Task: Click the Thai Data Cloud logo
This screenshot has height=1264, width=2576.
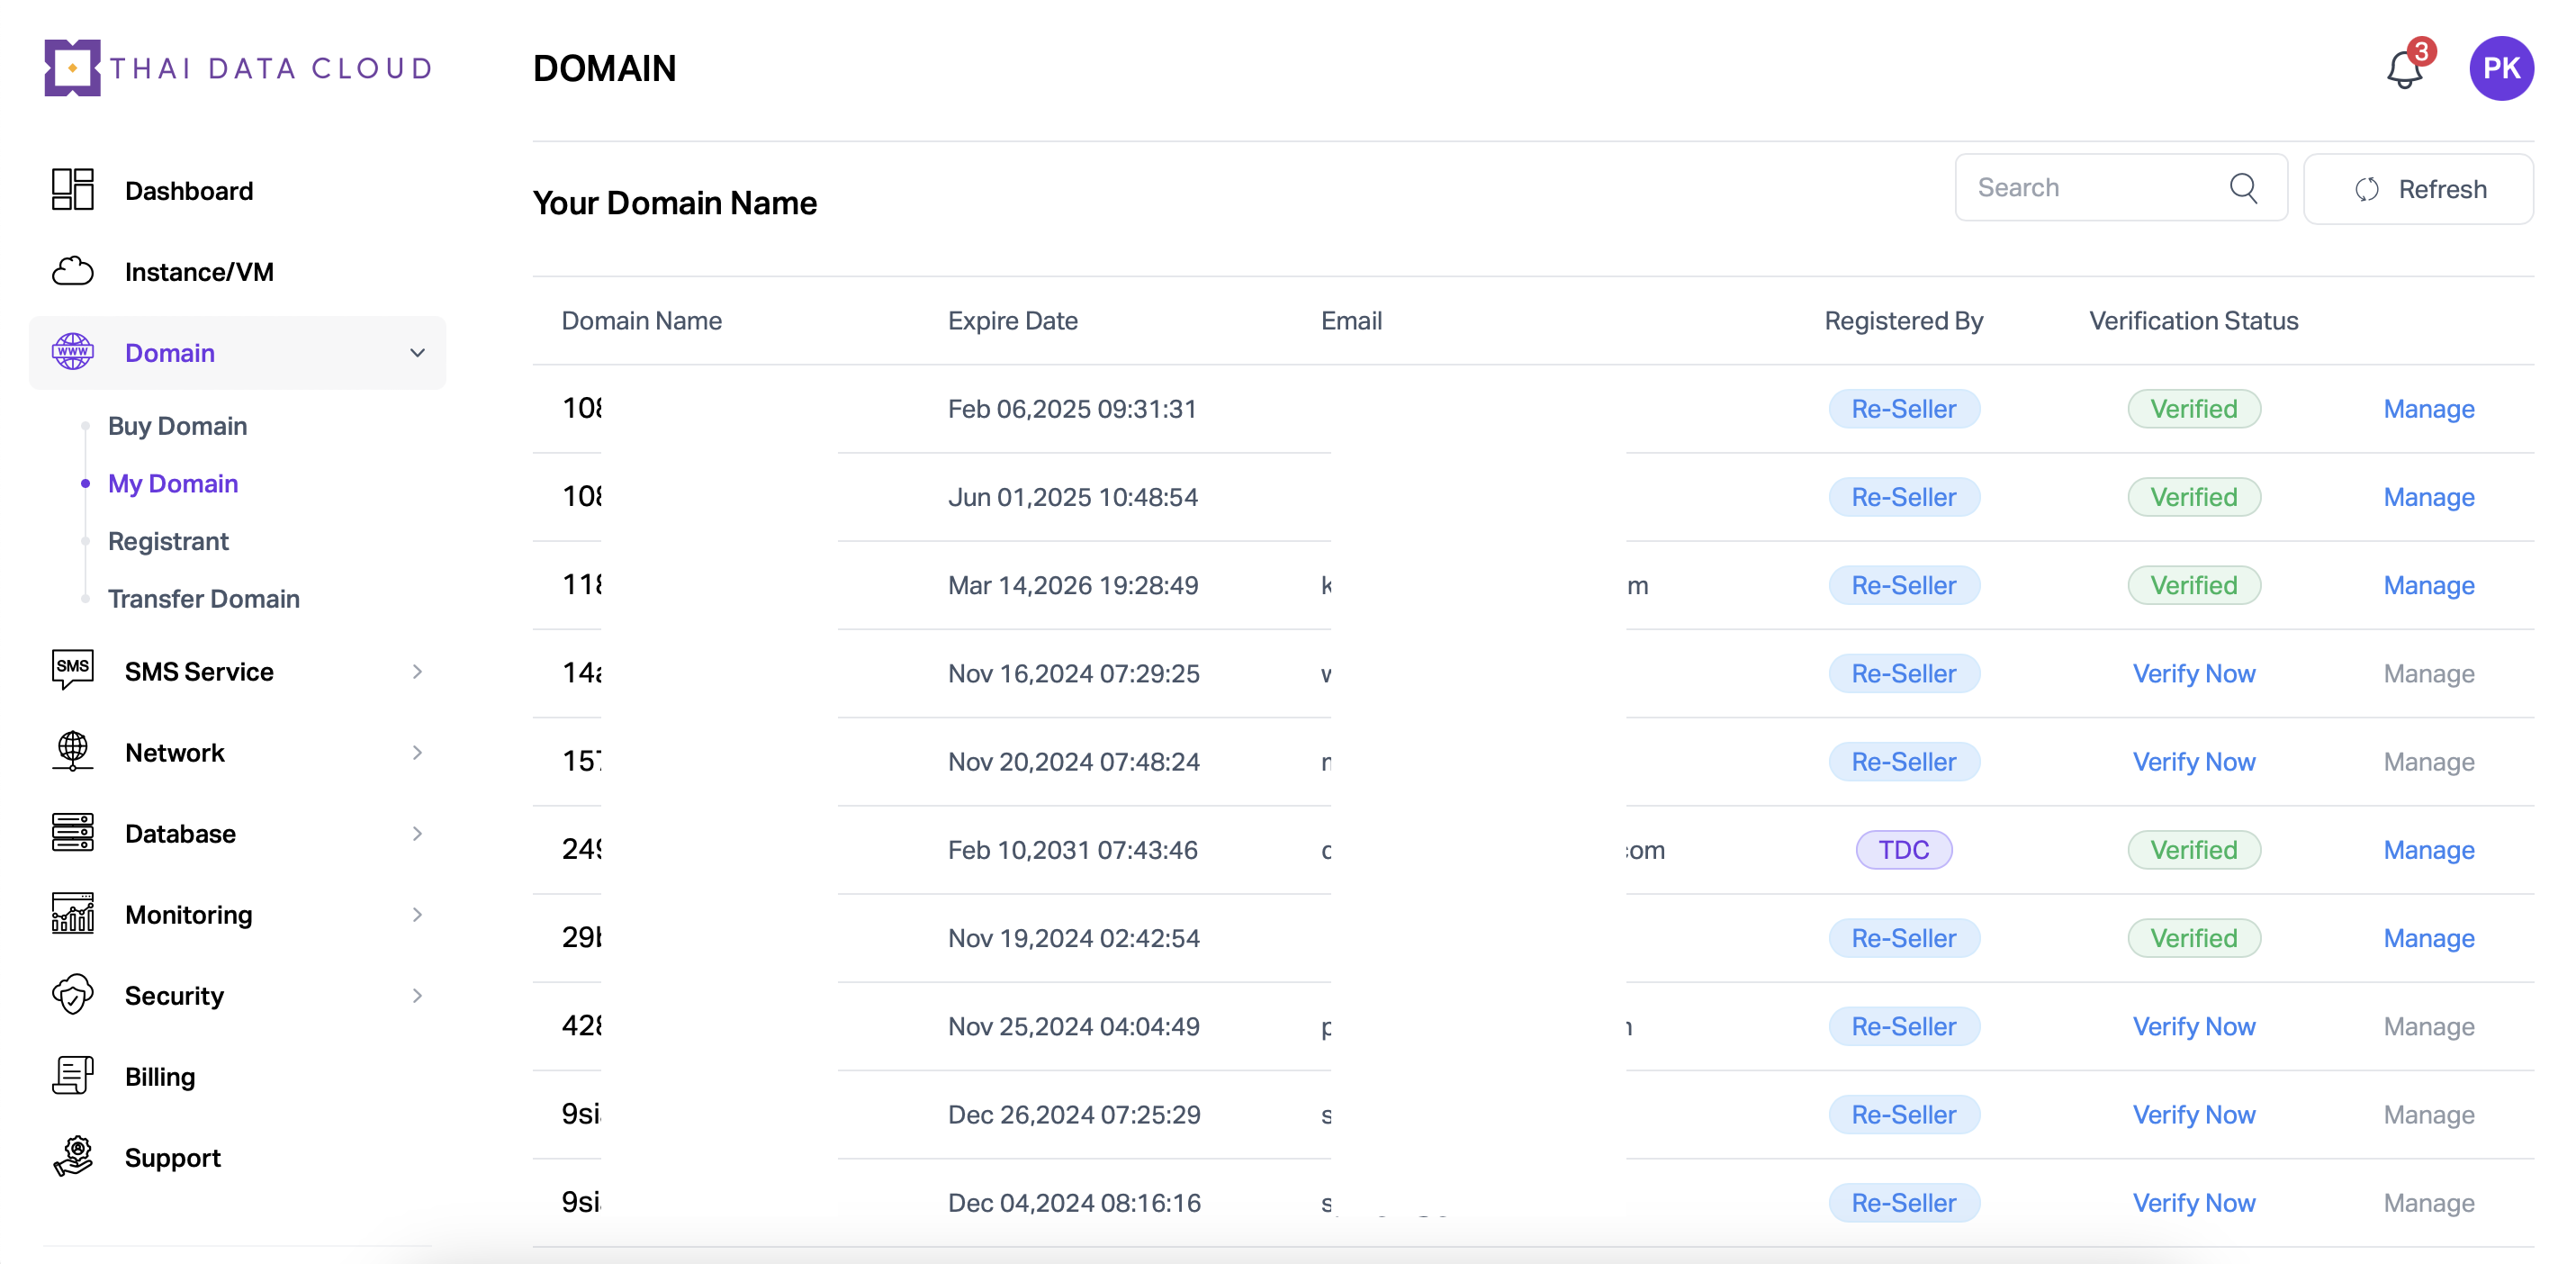Action: [x=238, y=68]
